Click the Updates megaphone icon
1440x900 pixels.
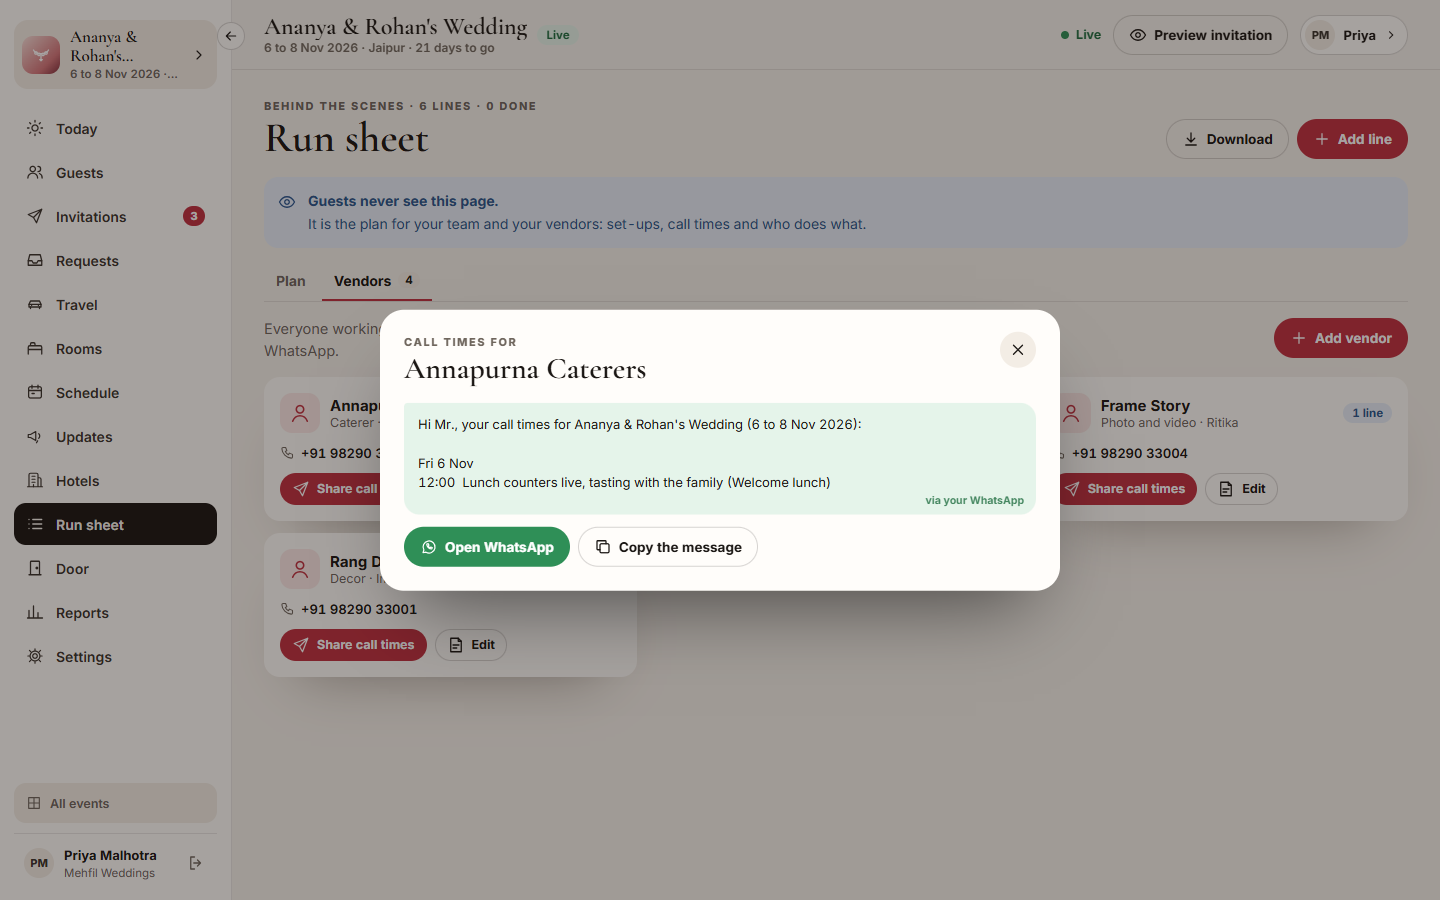pyautogui.click(x=35, y=436)
